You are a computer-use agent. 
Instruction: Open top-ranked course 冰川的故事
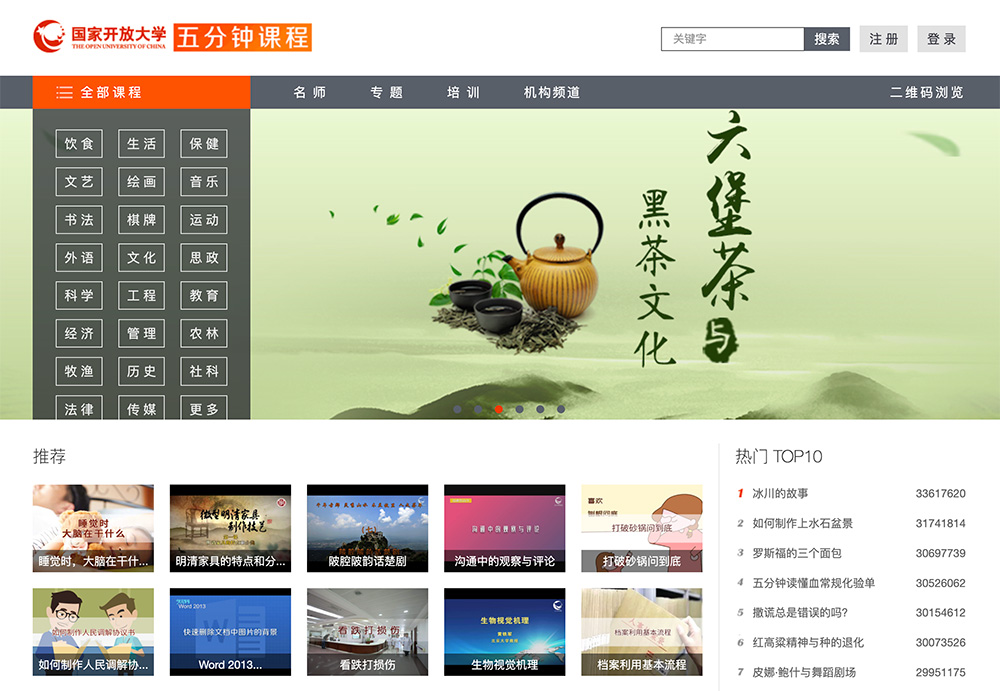(780, 493)
